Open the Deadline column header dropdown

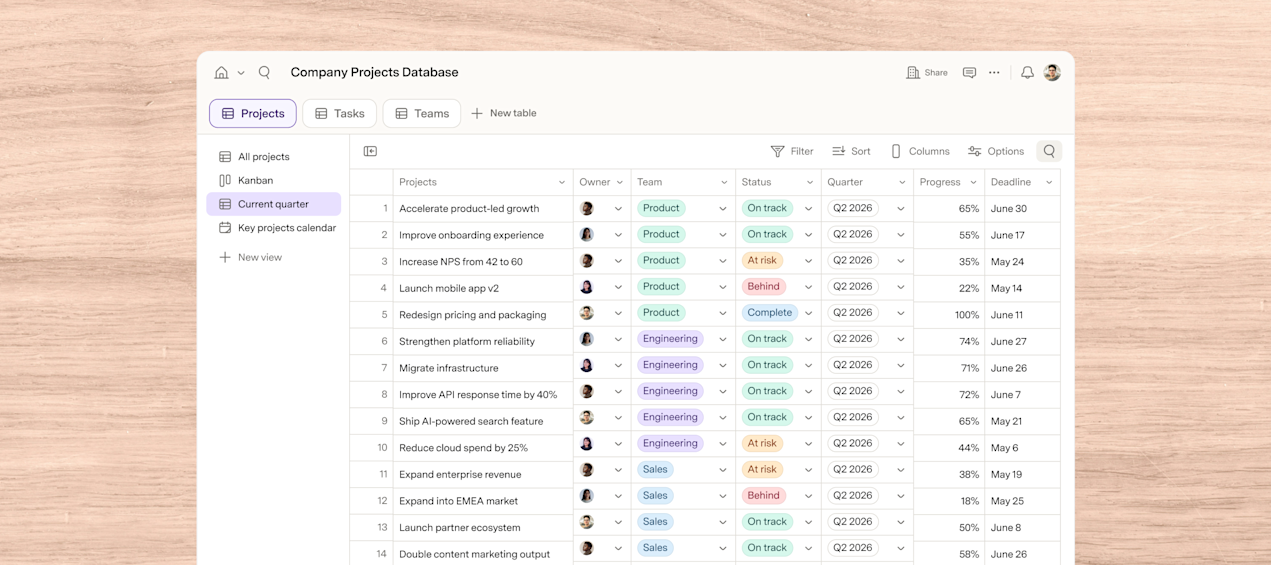pos(1049,182)
